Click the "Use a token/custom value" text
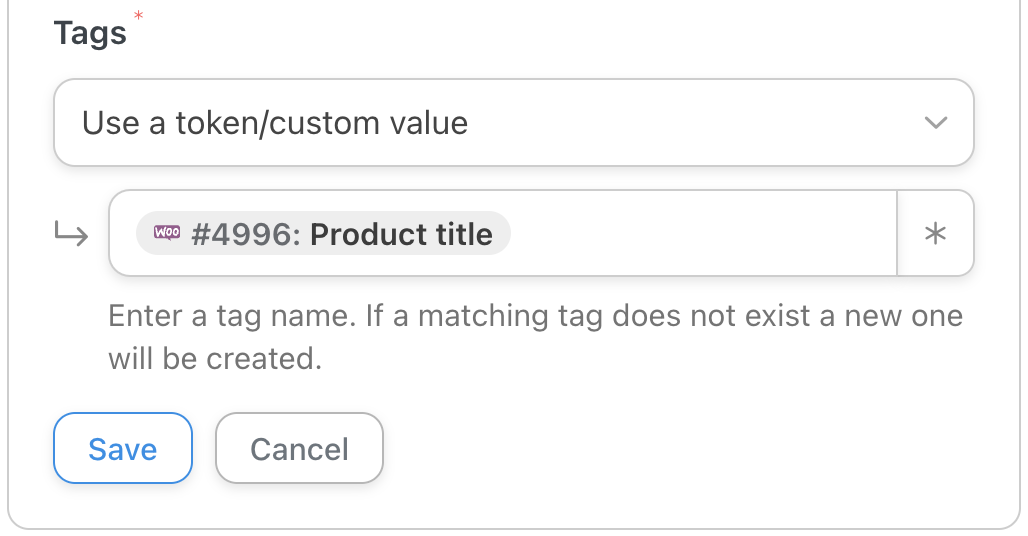The height and width of the screenshot is (536, 1028). pos(275,123)
